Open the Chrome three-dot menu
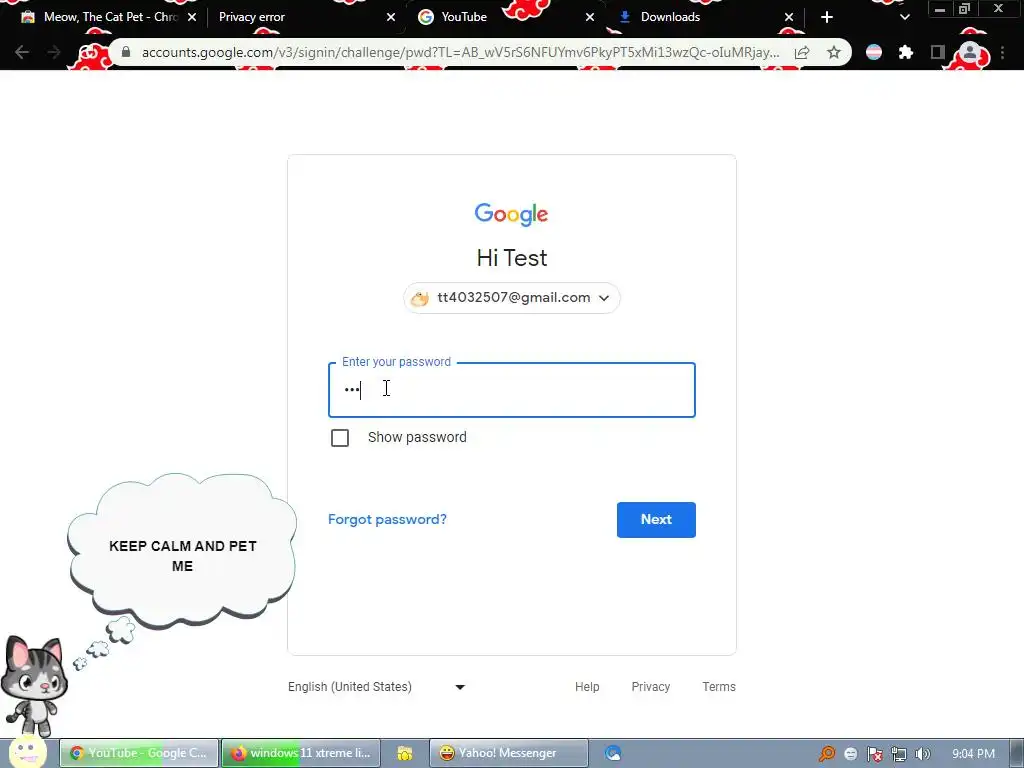This screenshot has width=1024, height=768. (x=1002, y=52)
